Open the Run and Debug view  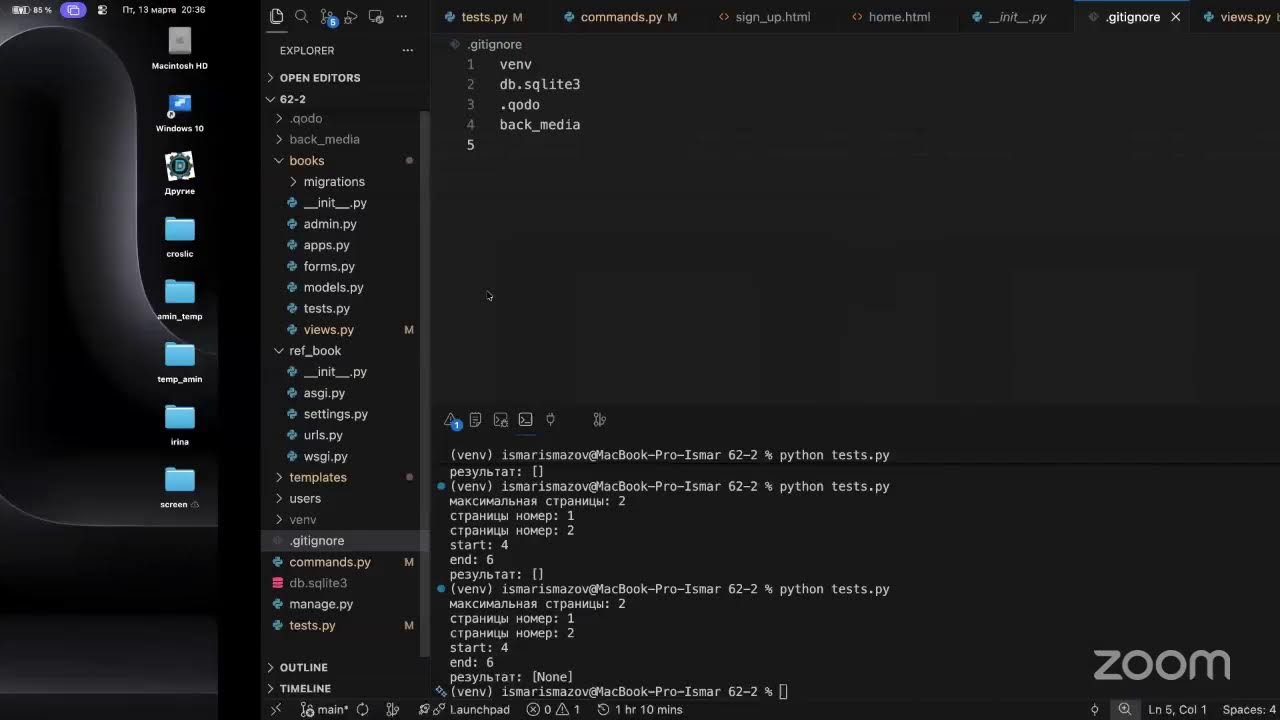[x=351, y=17]
